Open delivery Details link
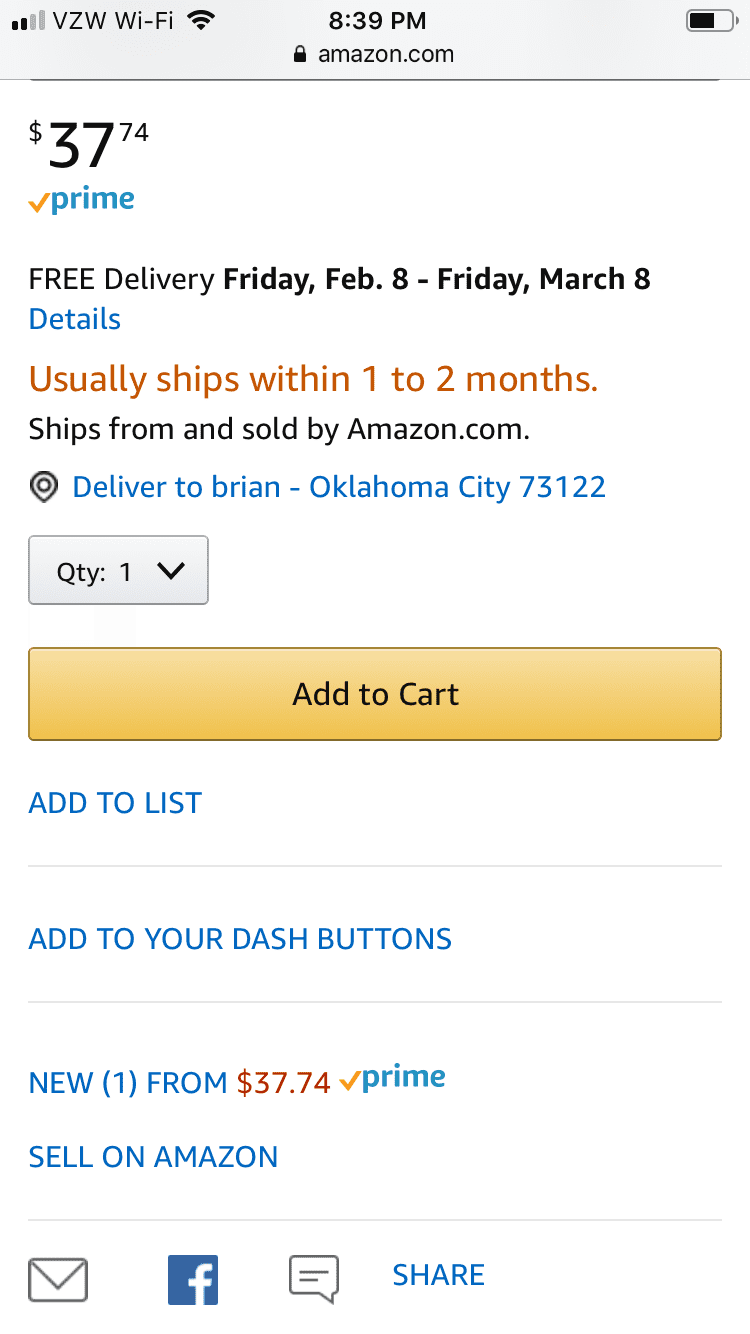 [x=75, y=319]
